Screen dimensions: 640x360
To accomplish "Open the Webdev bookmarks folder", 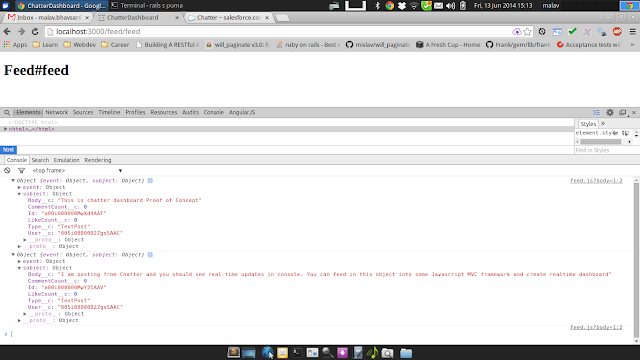I will coord(80,44).
